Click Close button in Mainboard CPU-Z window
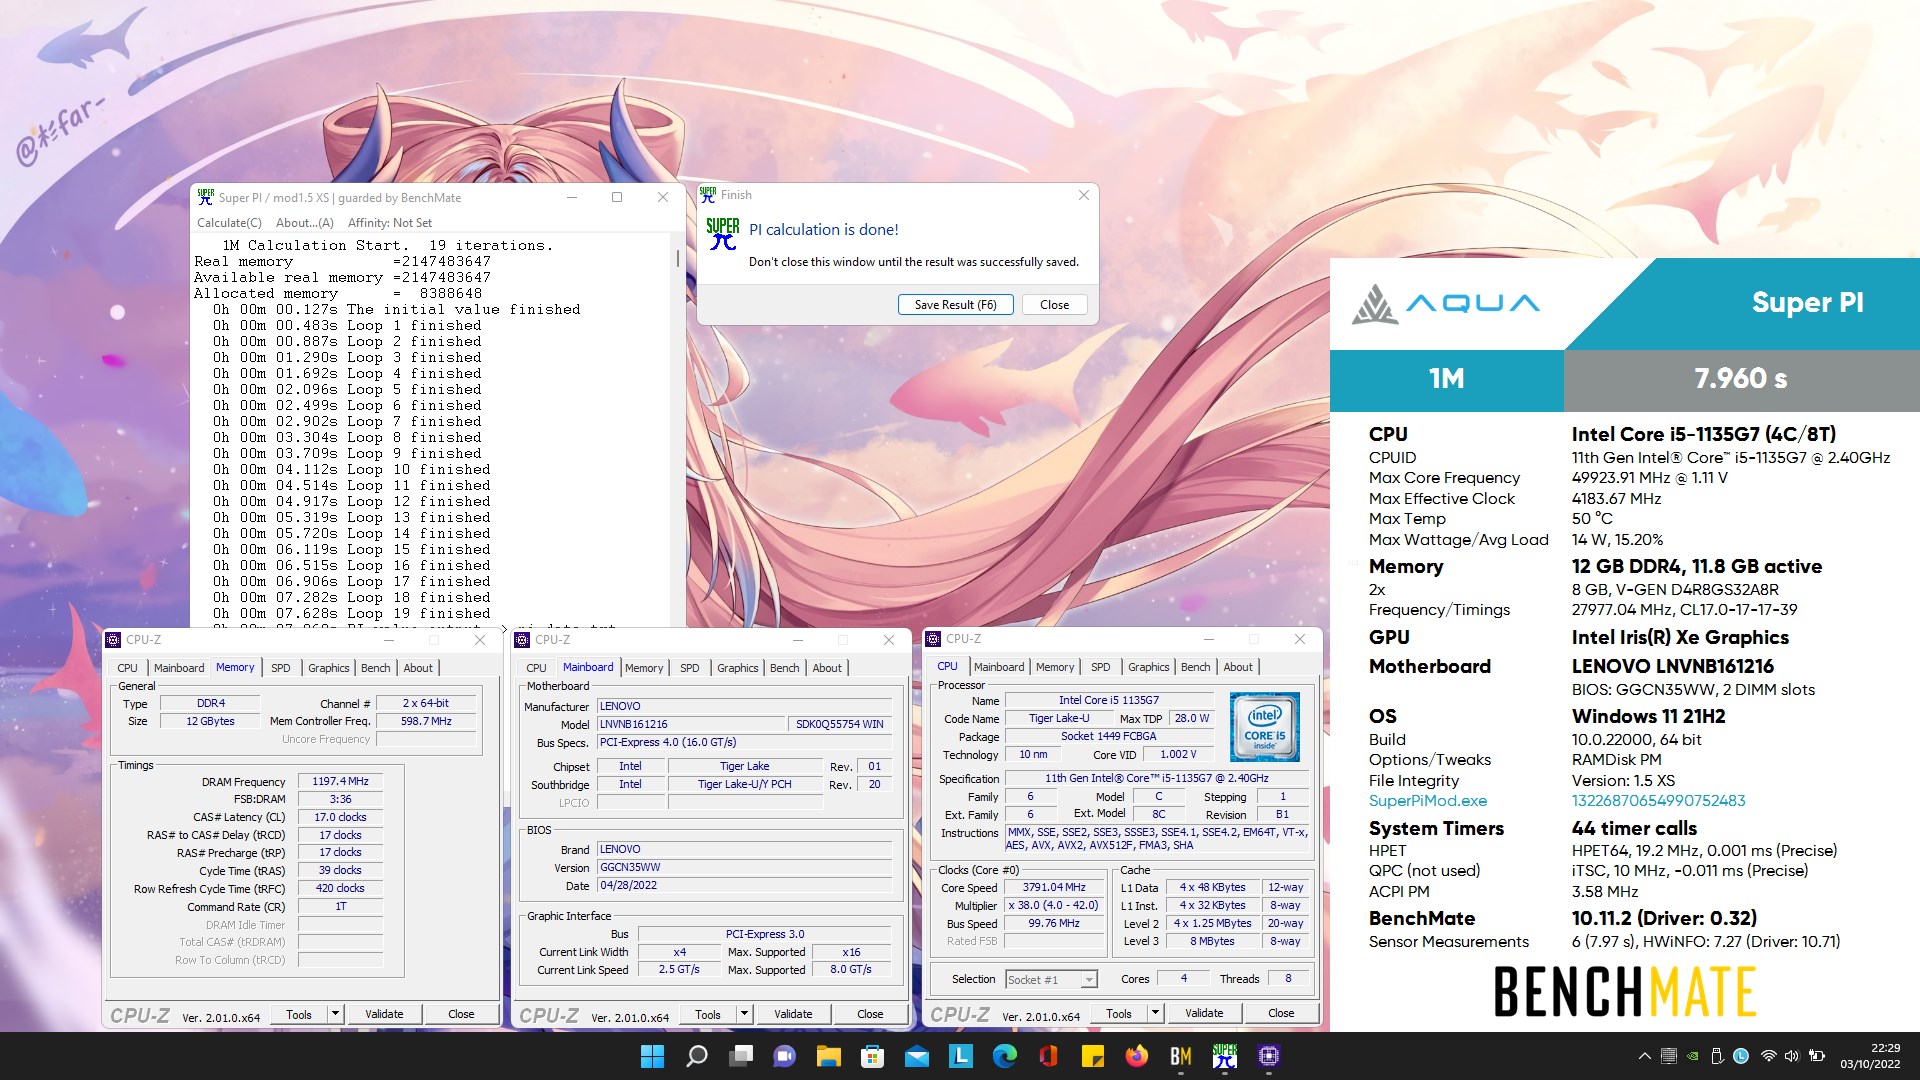The width and height of the screenshot is (1920, 1080). (870, 1014)
